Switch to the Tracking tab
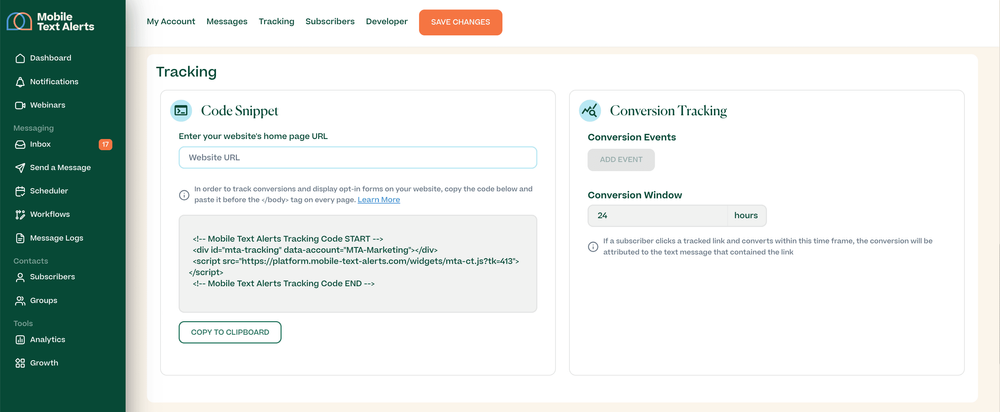 tap(277, 22)
